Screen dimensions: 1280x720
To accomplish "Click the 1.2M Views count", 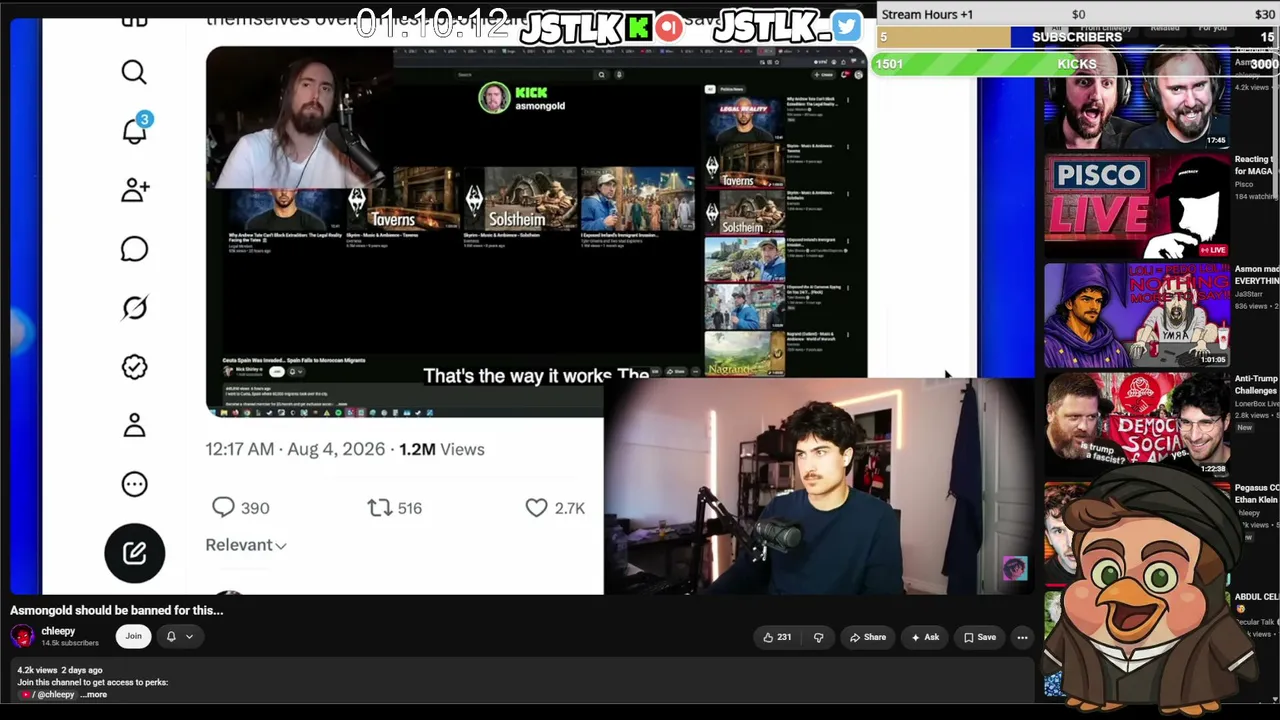I will coord(441,449).
